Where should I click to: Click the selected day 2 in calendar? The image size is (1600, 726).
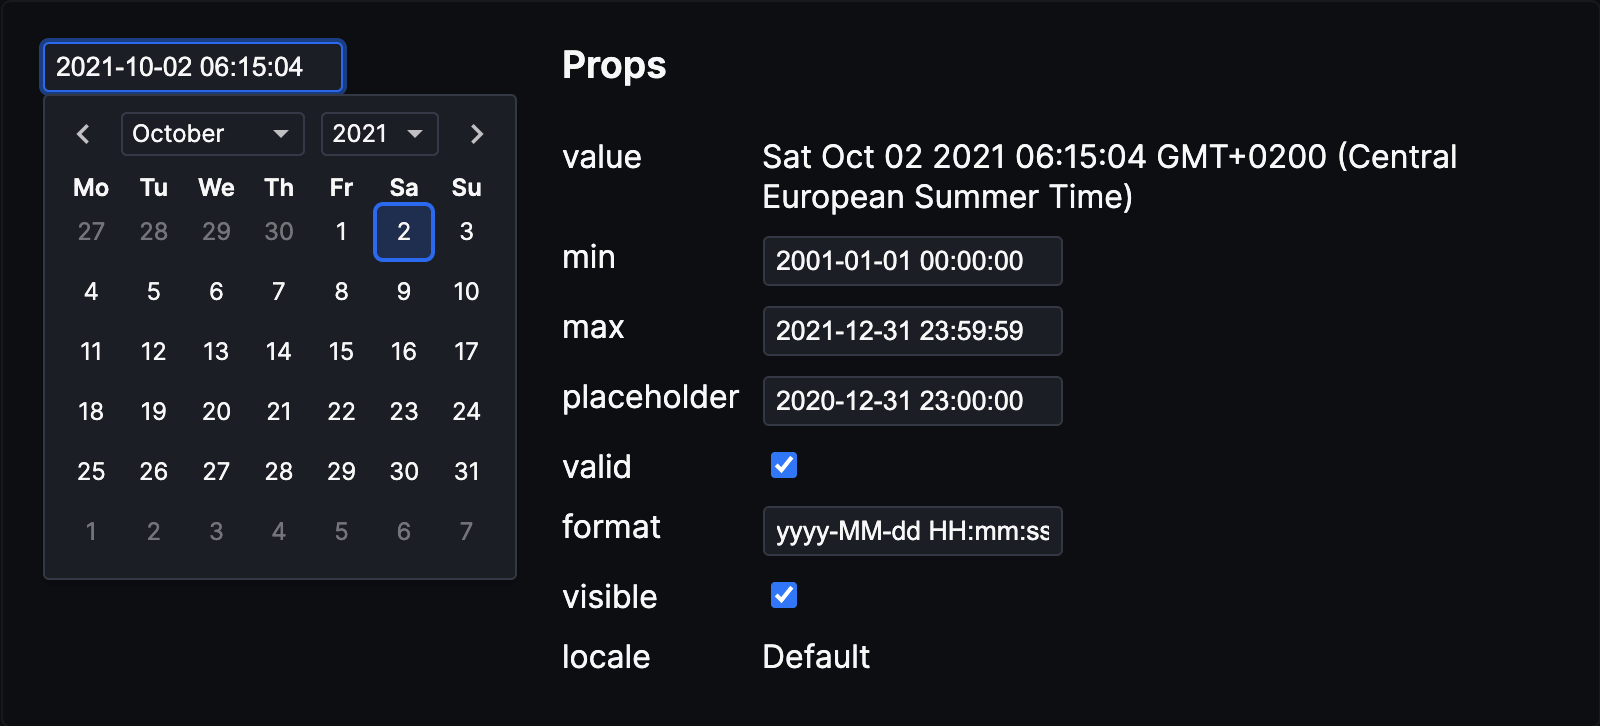pos(404,232)
